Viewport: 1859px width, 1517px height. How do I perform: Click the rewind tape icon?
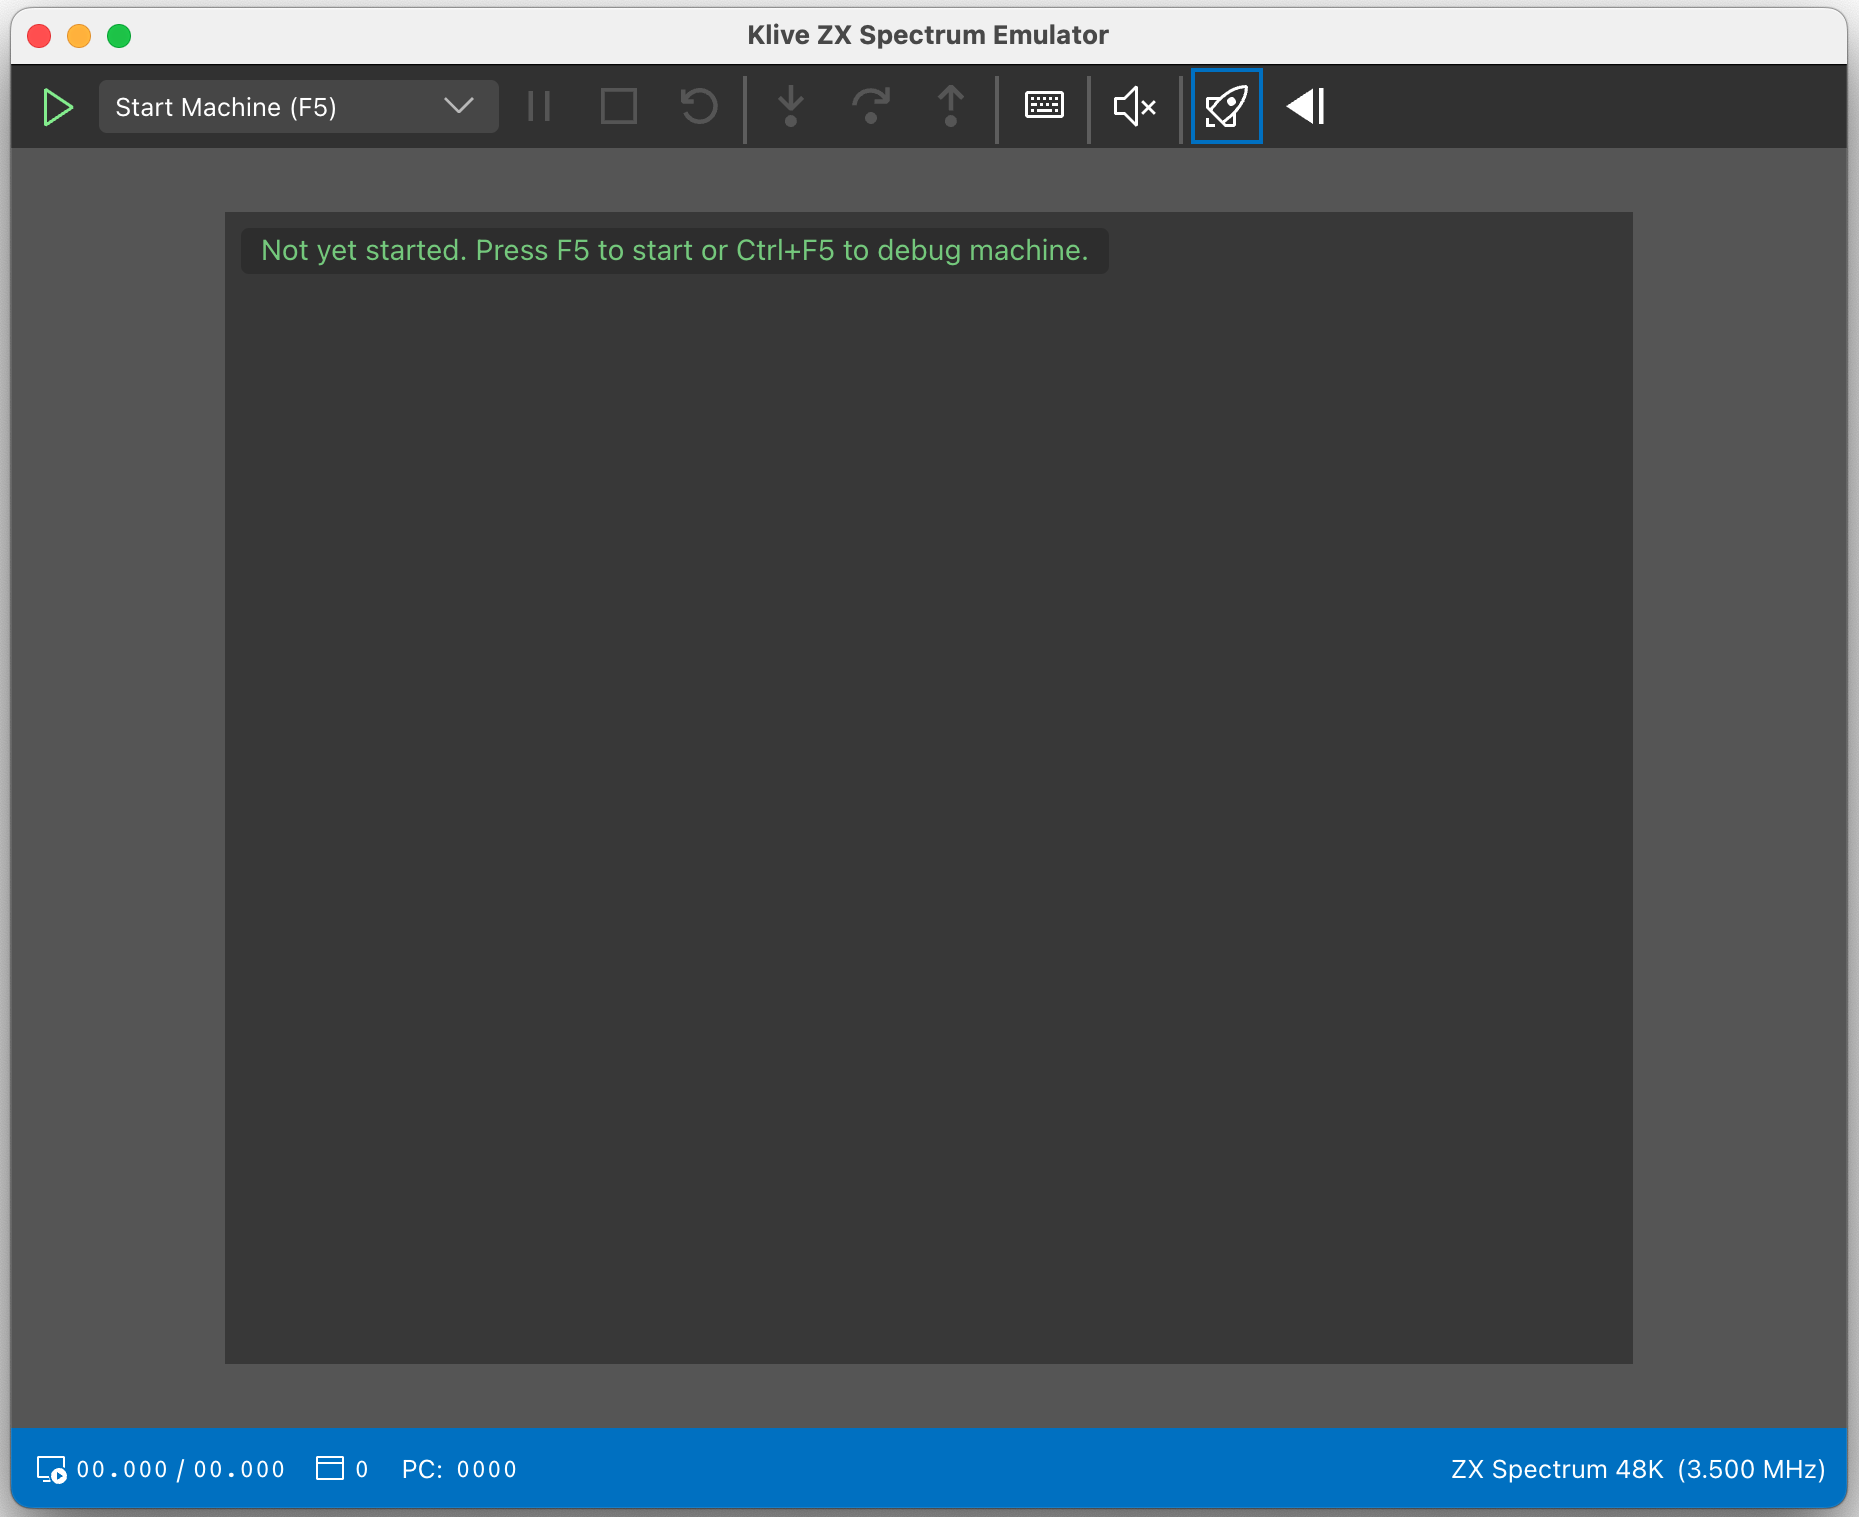click(x=1306, y=106)
